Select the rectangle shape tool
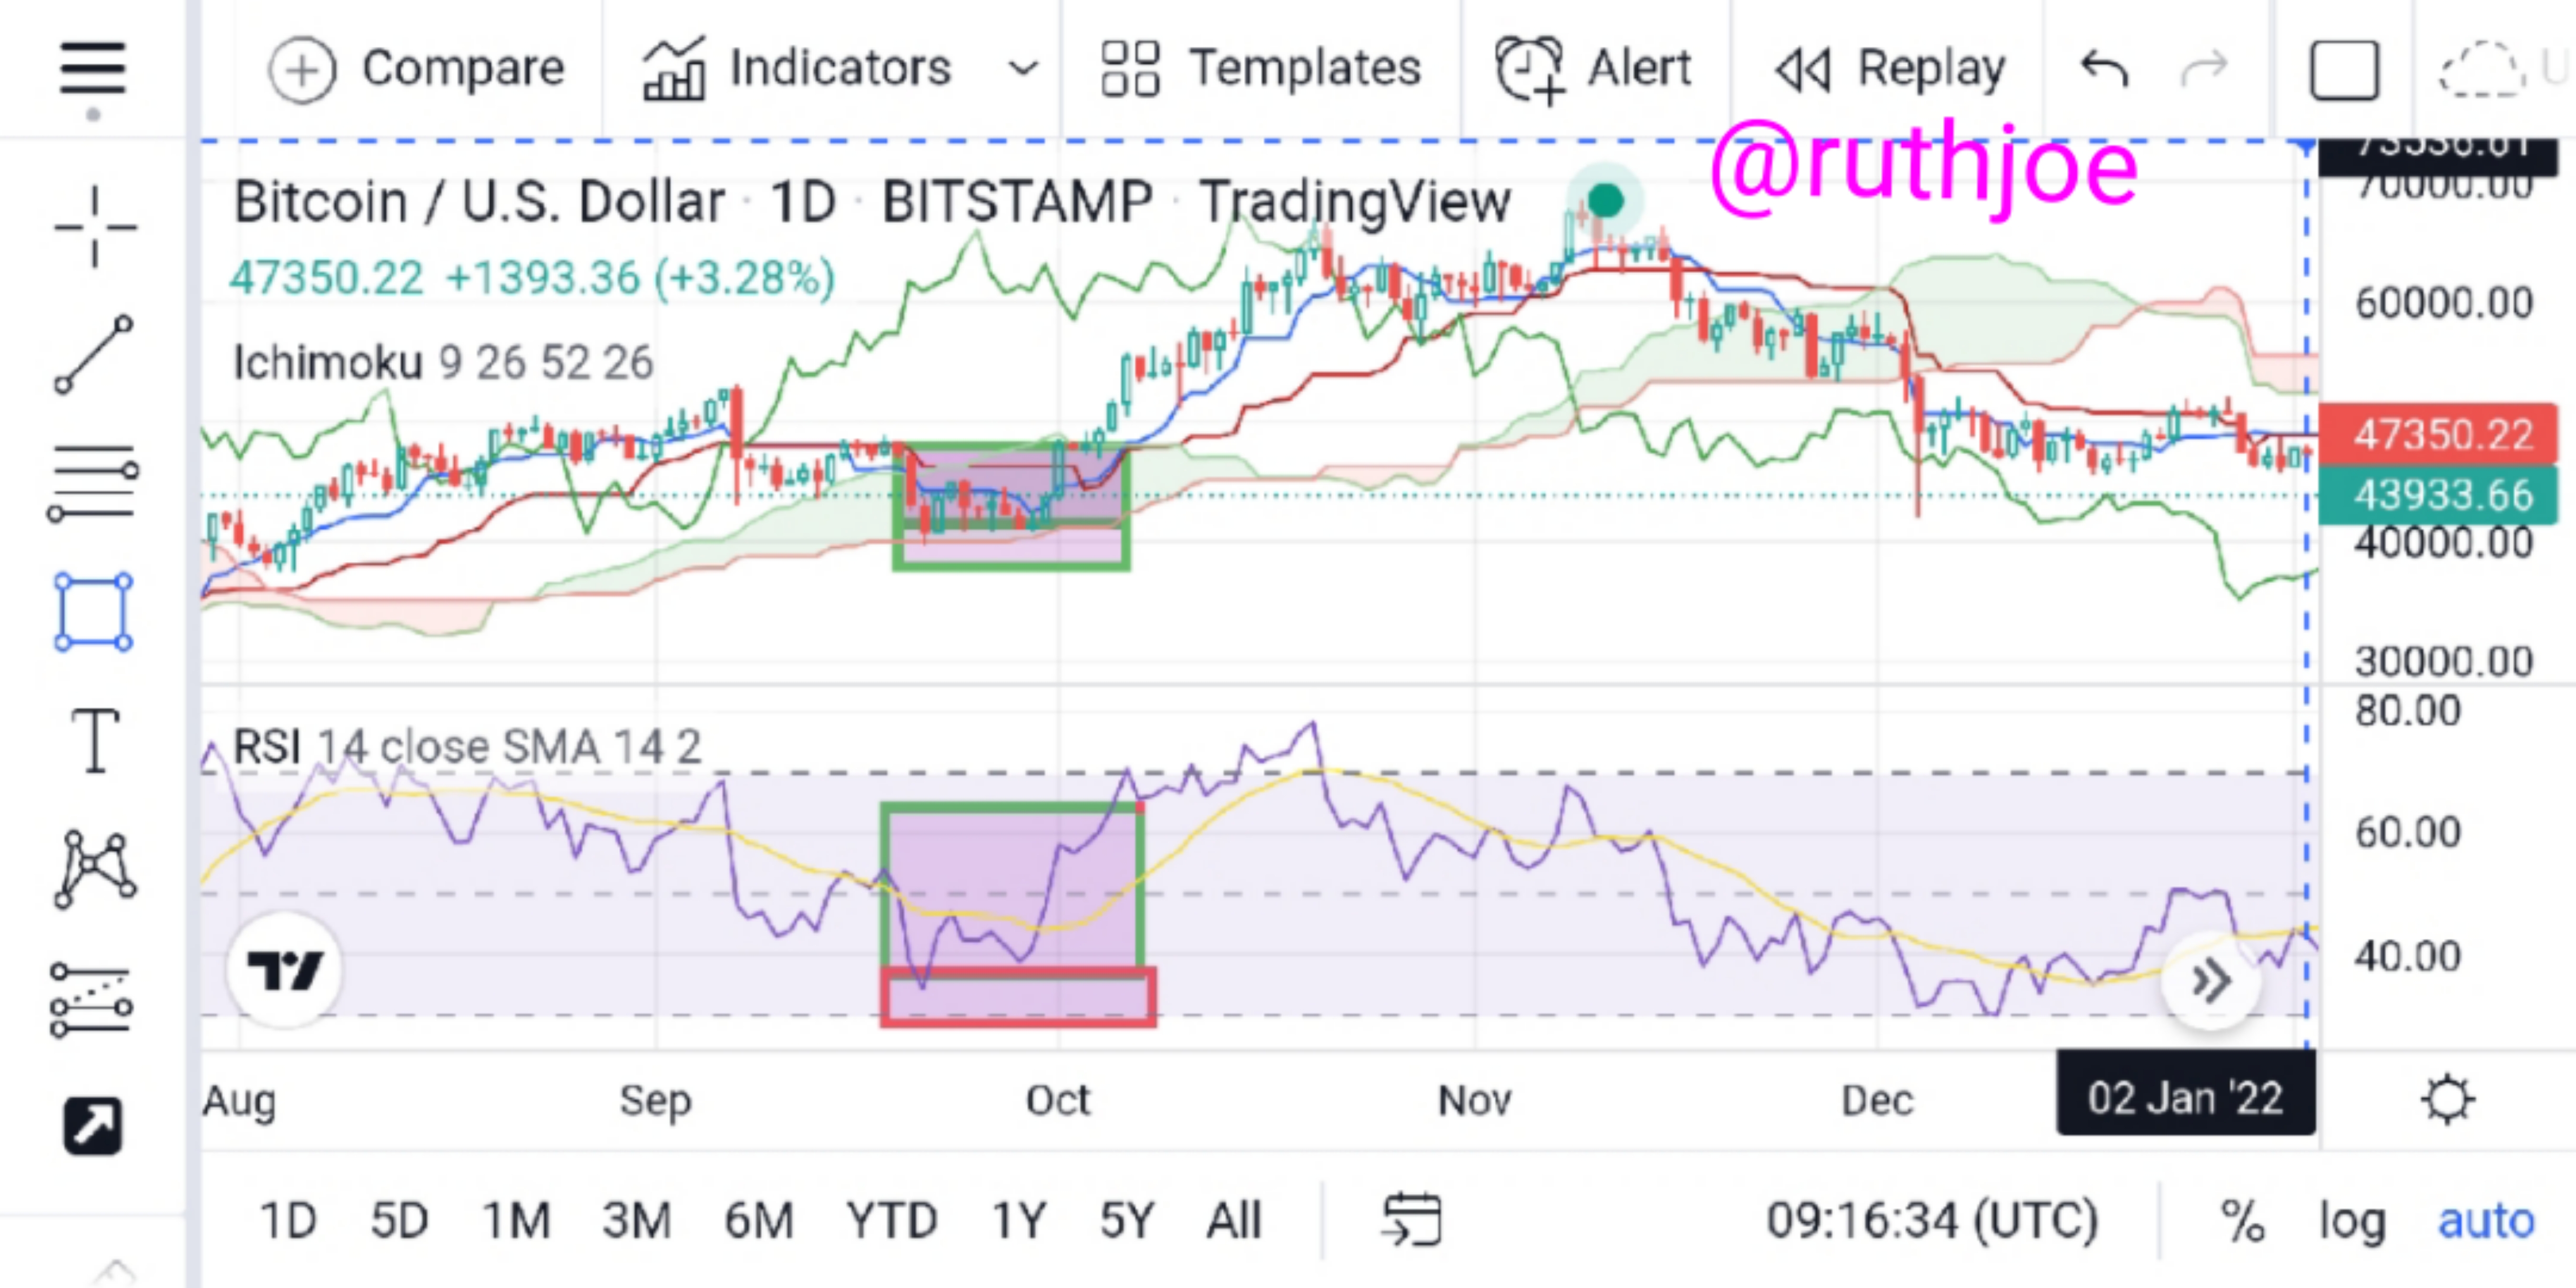The height and width of the screenshot is (1288, 2576). 93,612
